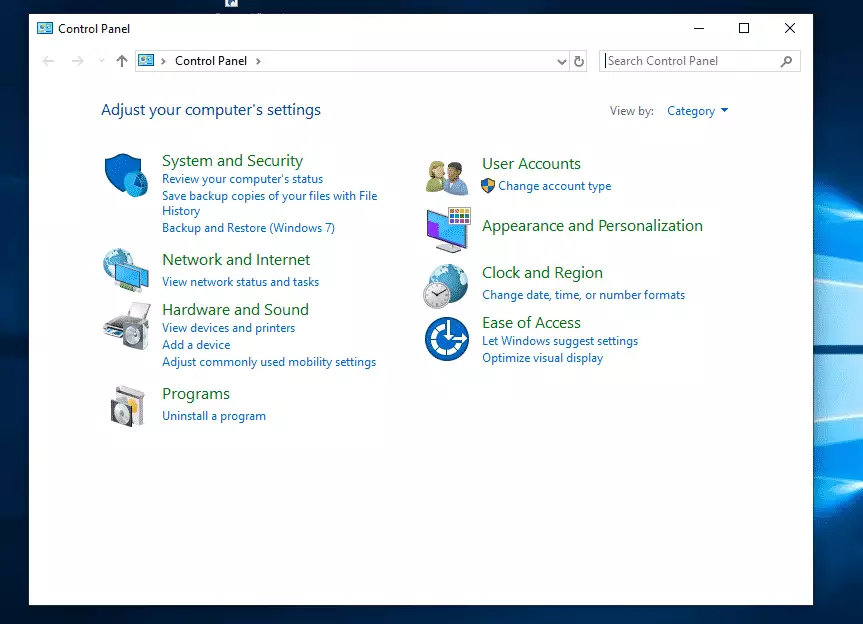Open View devices and printers
Screen dimensions: 863x624
pyautogui.click(x=228, y=328)
